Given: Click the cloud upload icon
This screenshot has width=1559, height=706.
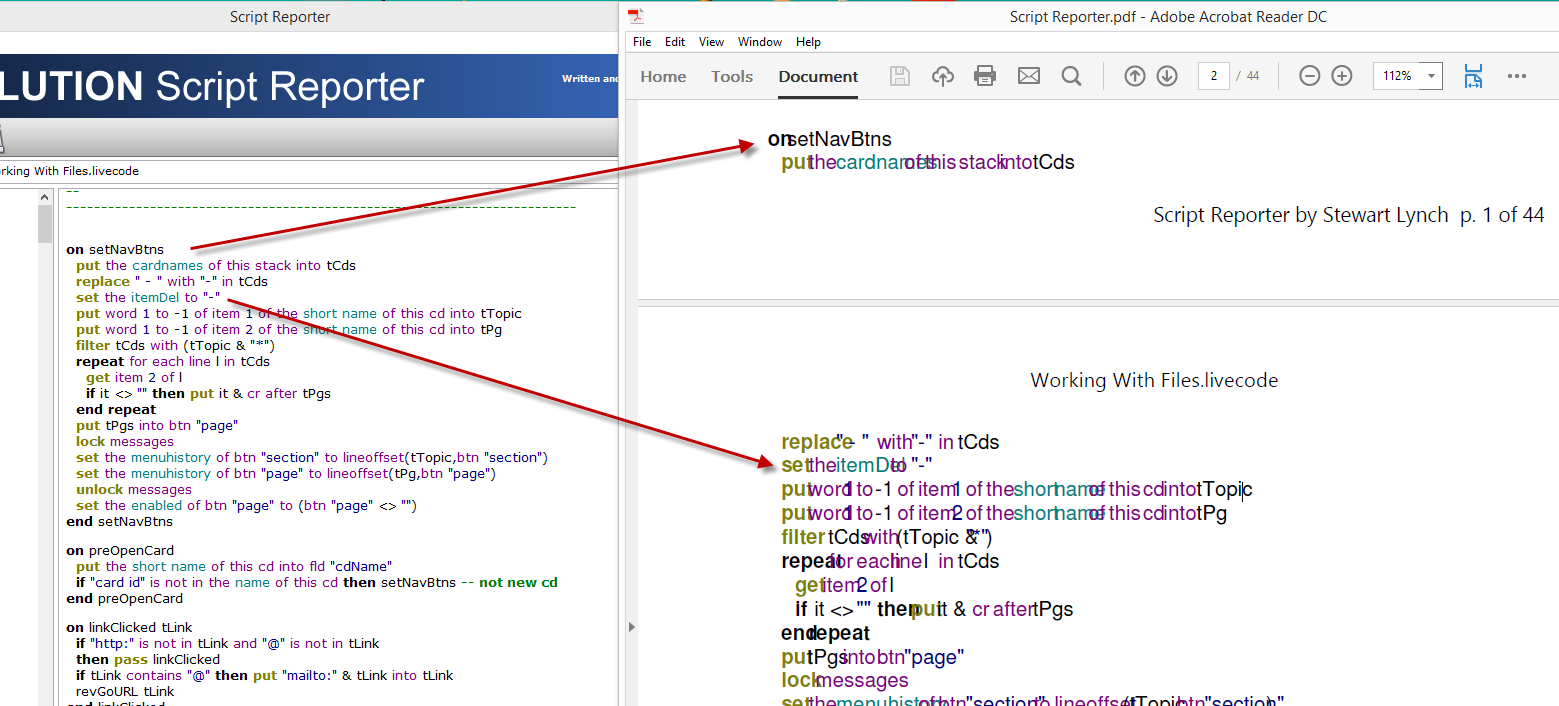Looking at the screenshot, I should click(x=942, y=76).
